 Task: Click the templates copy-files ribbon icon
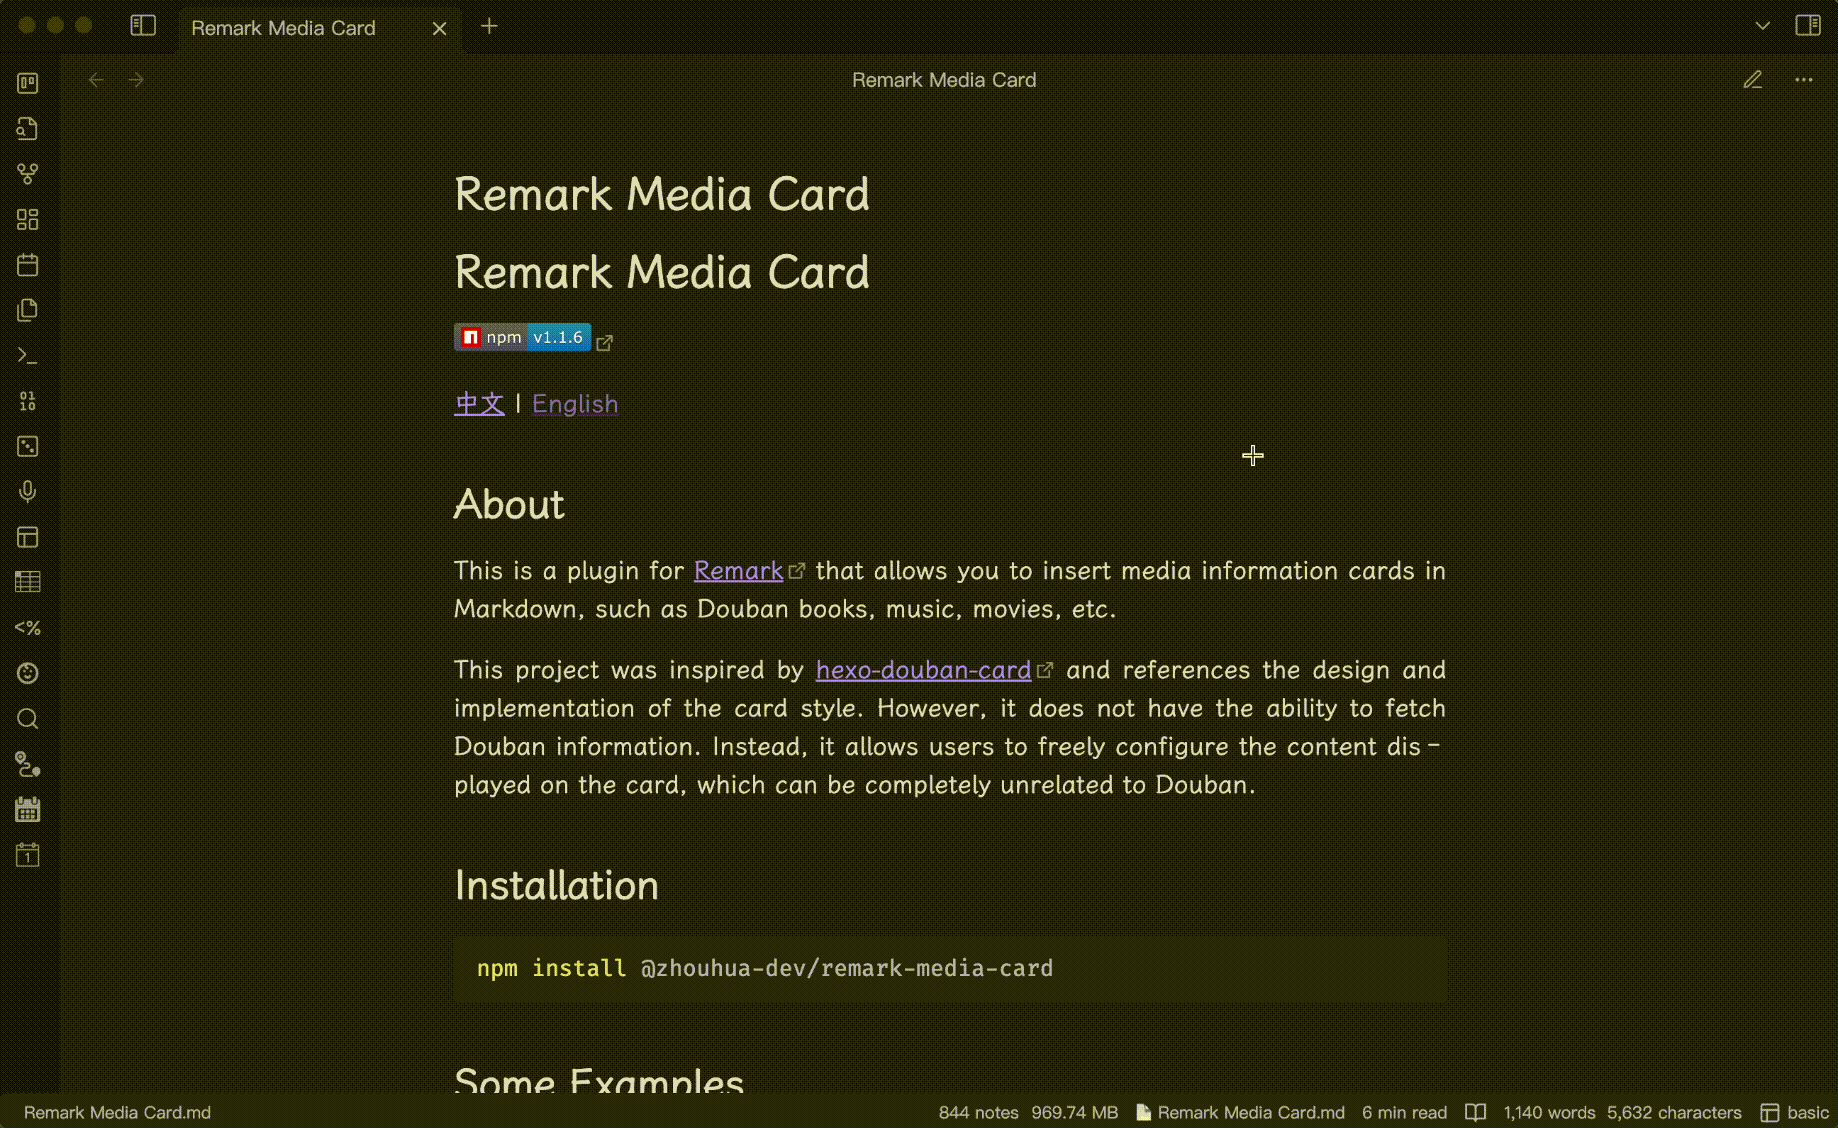click(x=28, y=310)
